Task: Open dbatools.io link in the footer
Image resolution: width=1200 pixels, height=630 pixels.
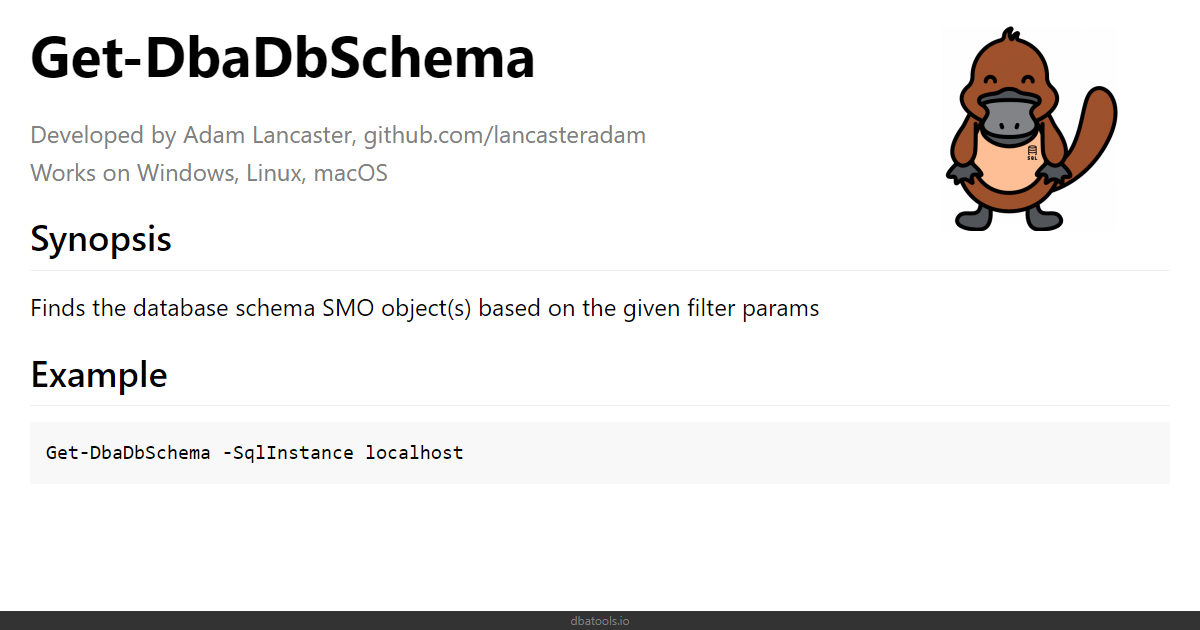Action: (x=600, y=621)
